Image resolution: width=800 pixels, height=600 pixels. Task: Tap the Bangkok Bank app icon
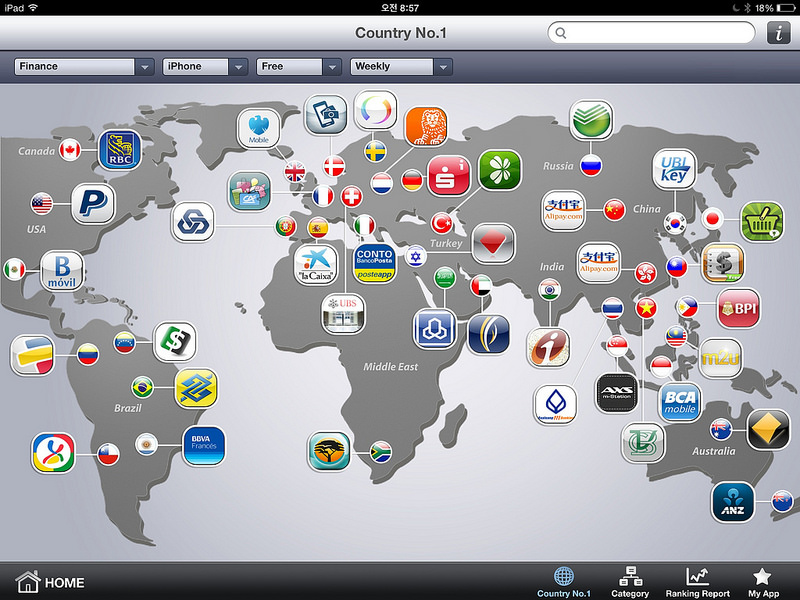(x=556, y=405)
